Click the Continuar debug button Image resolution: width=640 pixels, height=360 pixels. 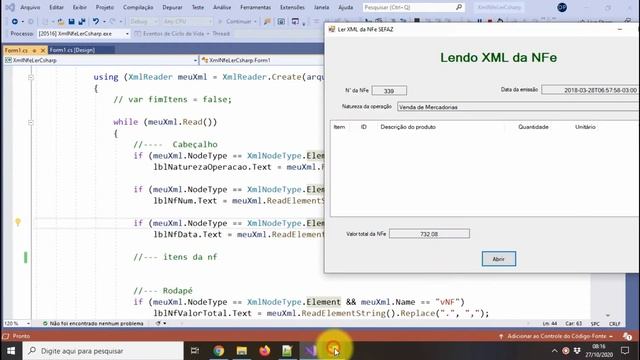[x=237, y=21]
